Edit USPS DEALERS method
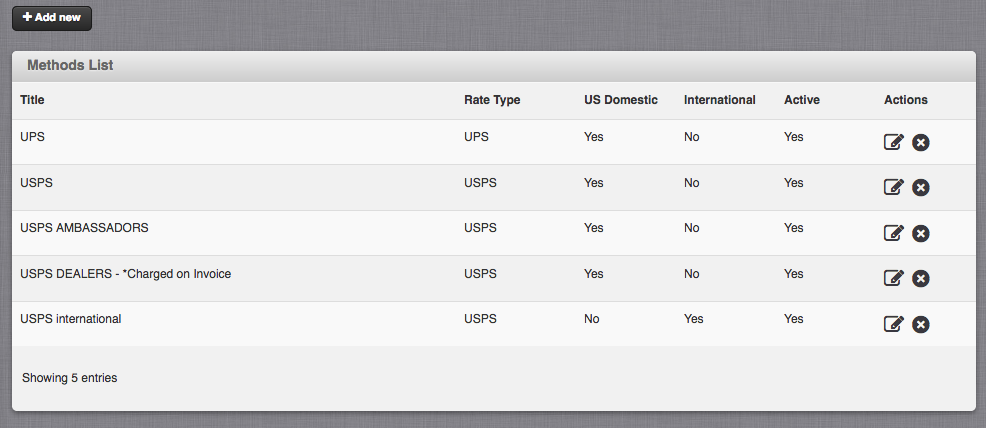The width and height of the screenshot is (986, 428). coord(894,278)
